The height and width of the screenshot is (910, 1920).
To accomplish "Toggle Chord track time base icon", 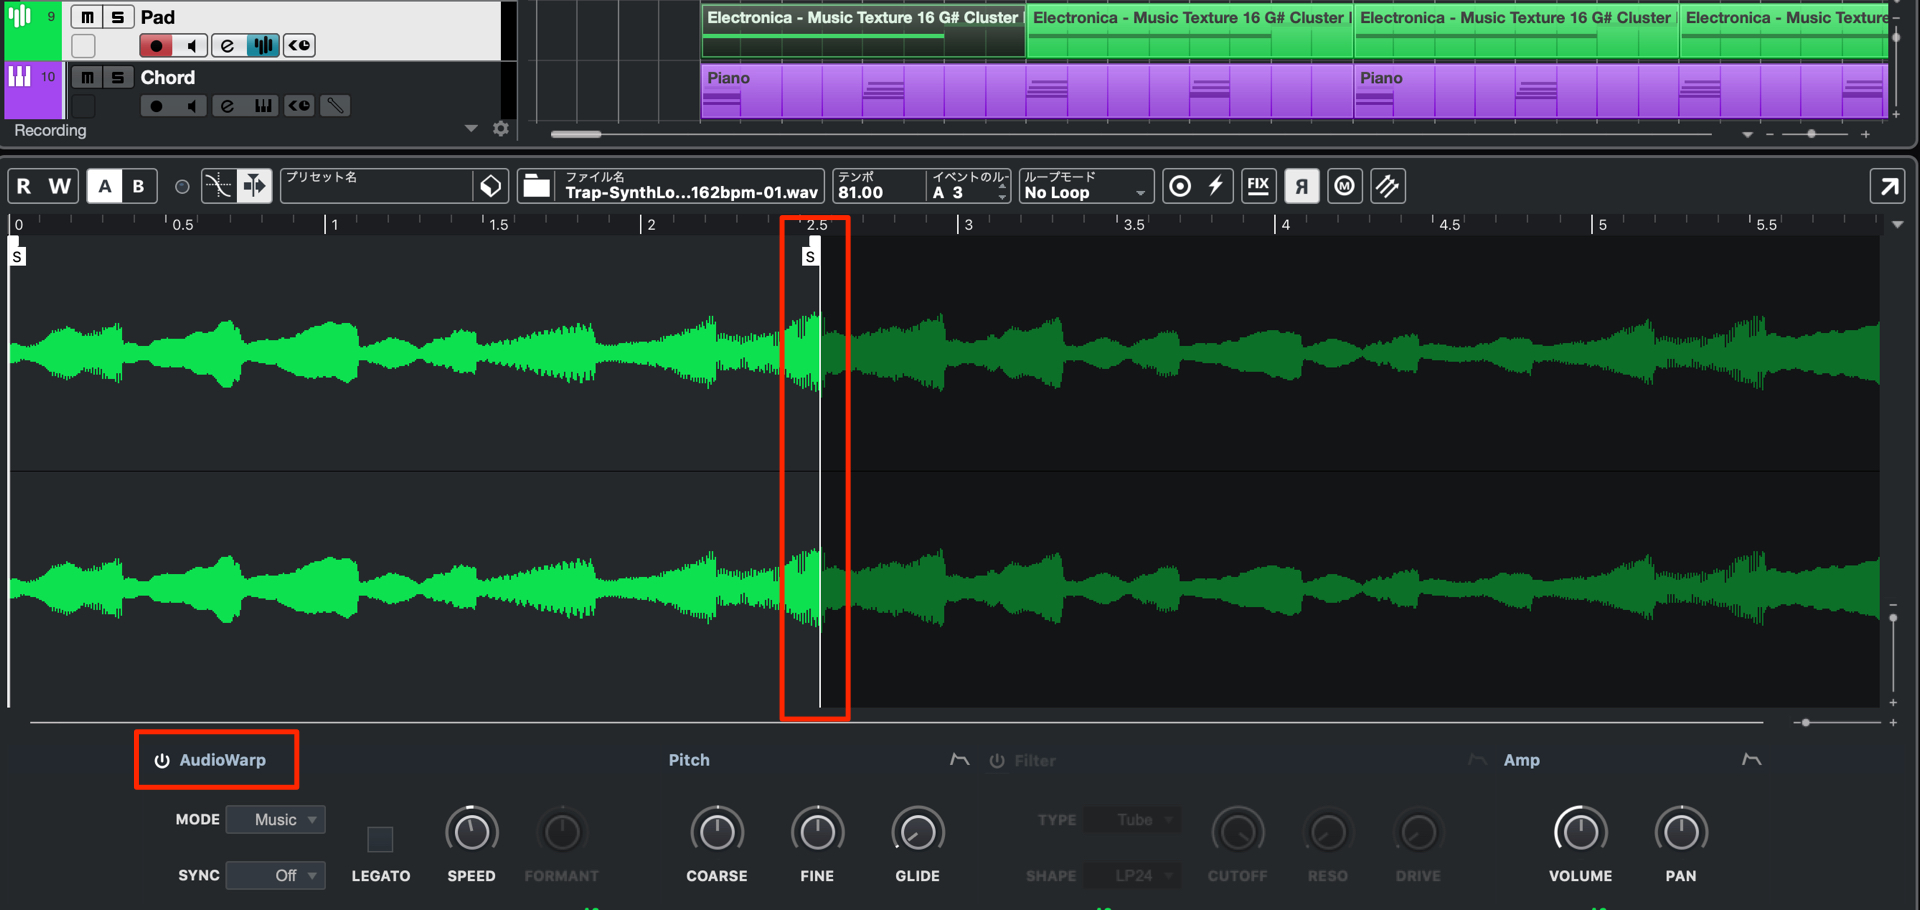I will click(299, 105).
